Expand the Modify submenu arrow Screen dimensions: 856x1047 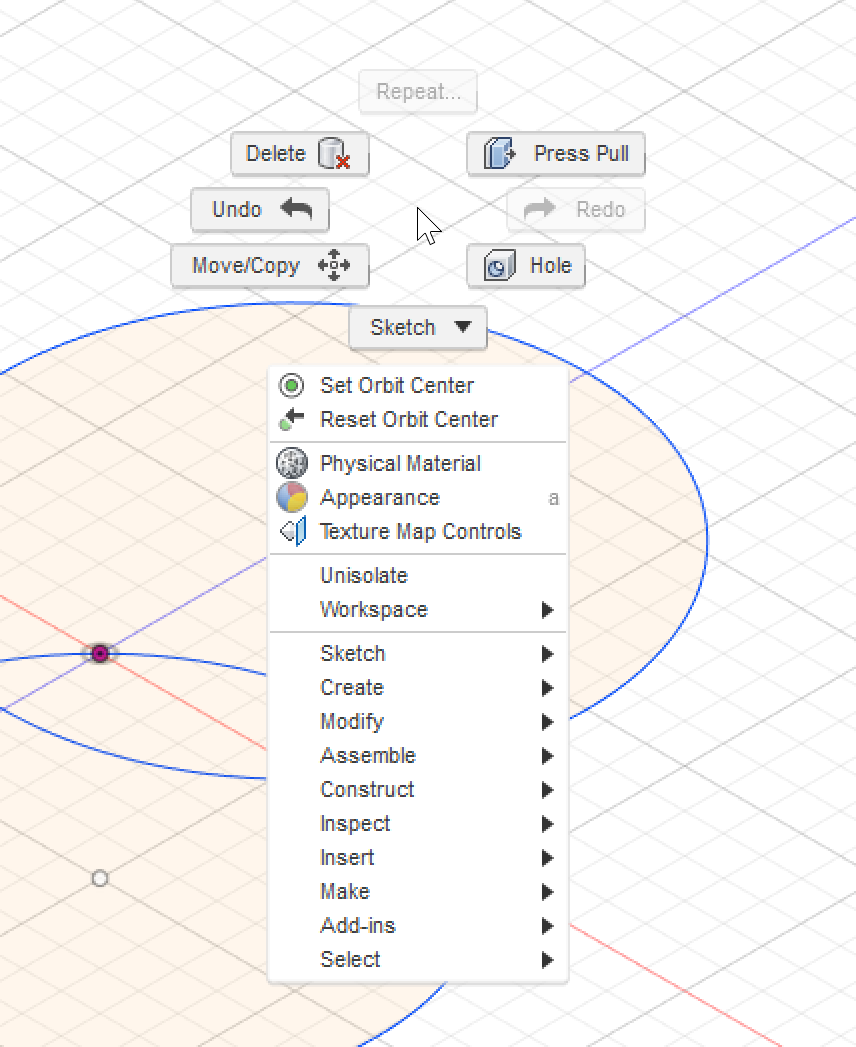pyautogui.click(x=548, y=722)
